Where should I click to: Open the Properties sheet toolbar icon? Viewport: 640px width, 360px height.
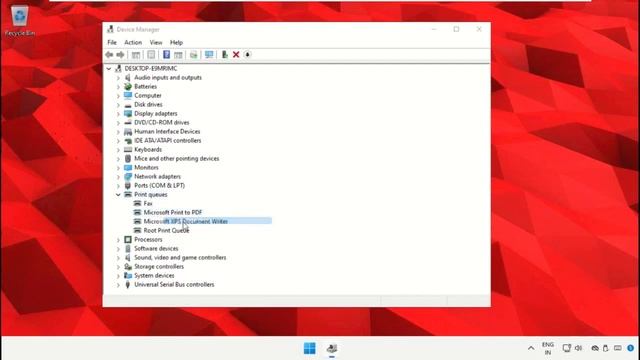[151, 55]
